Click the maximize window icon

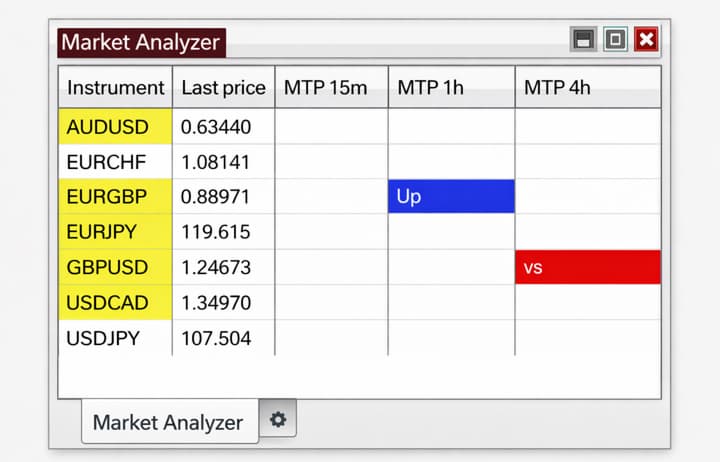click(615, 40)
